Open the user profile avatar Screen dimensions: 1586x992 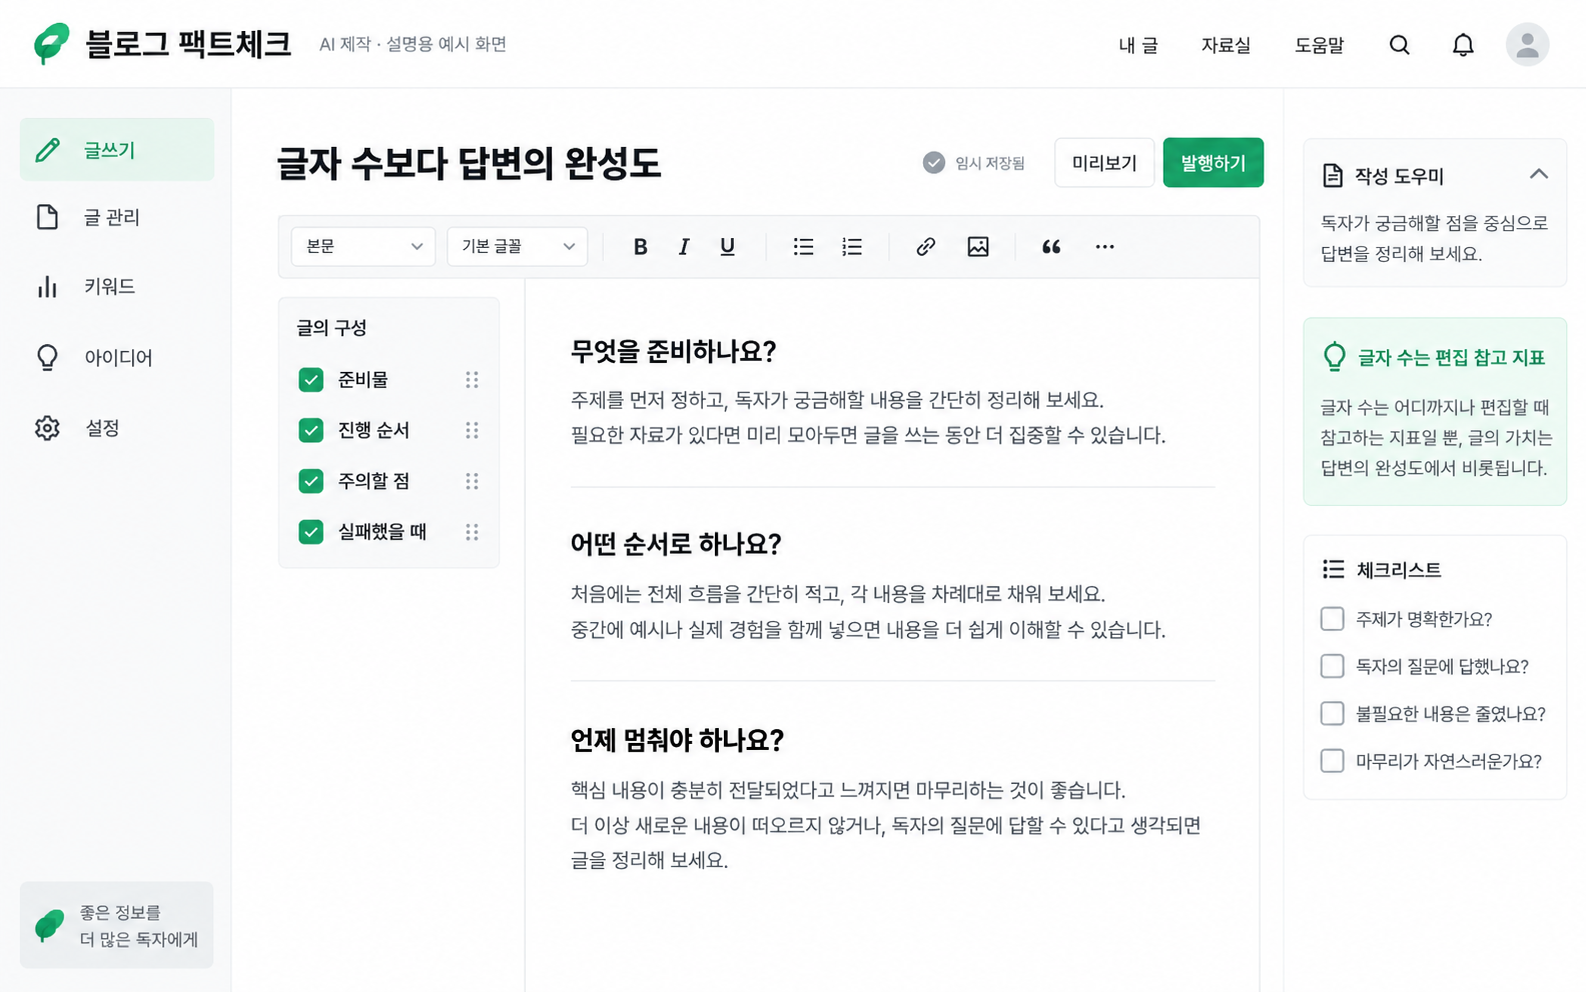point(1527,44)
